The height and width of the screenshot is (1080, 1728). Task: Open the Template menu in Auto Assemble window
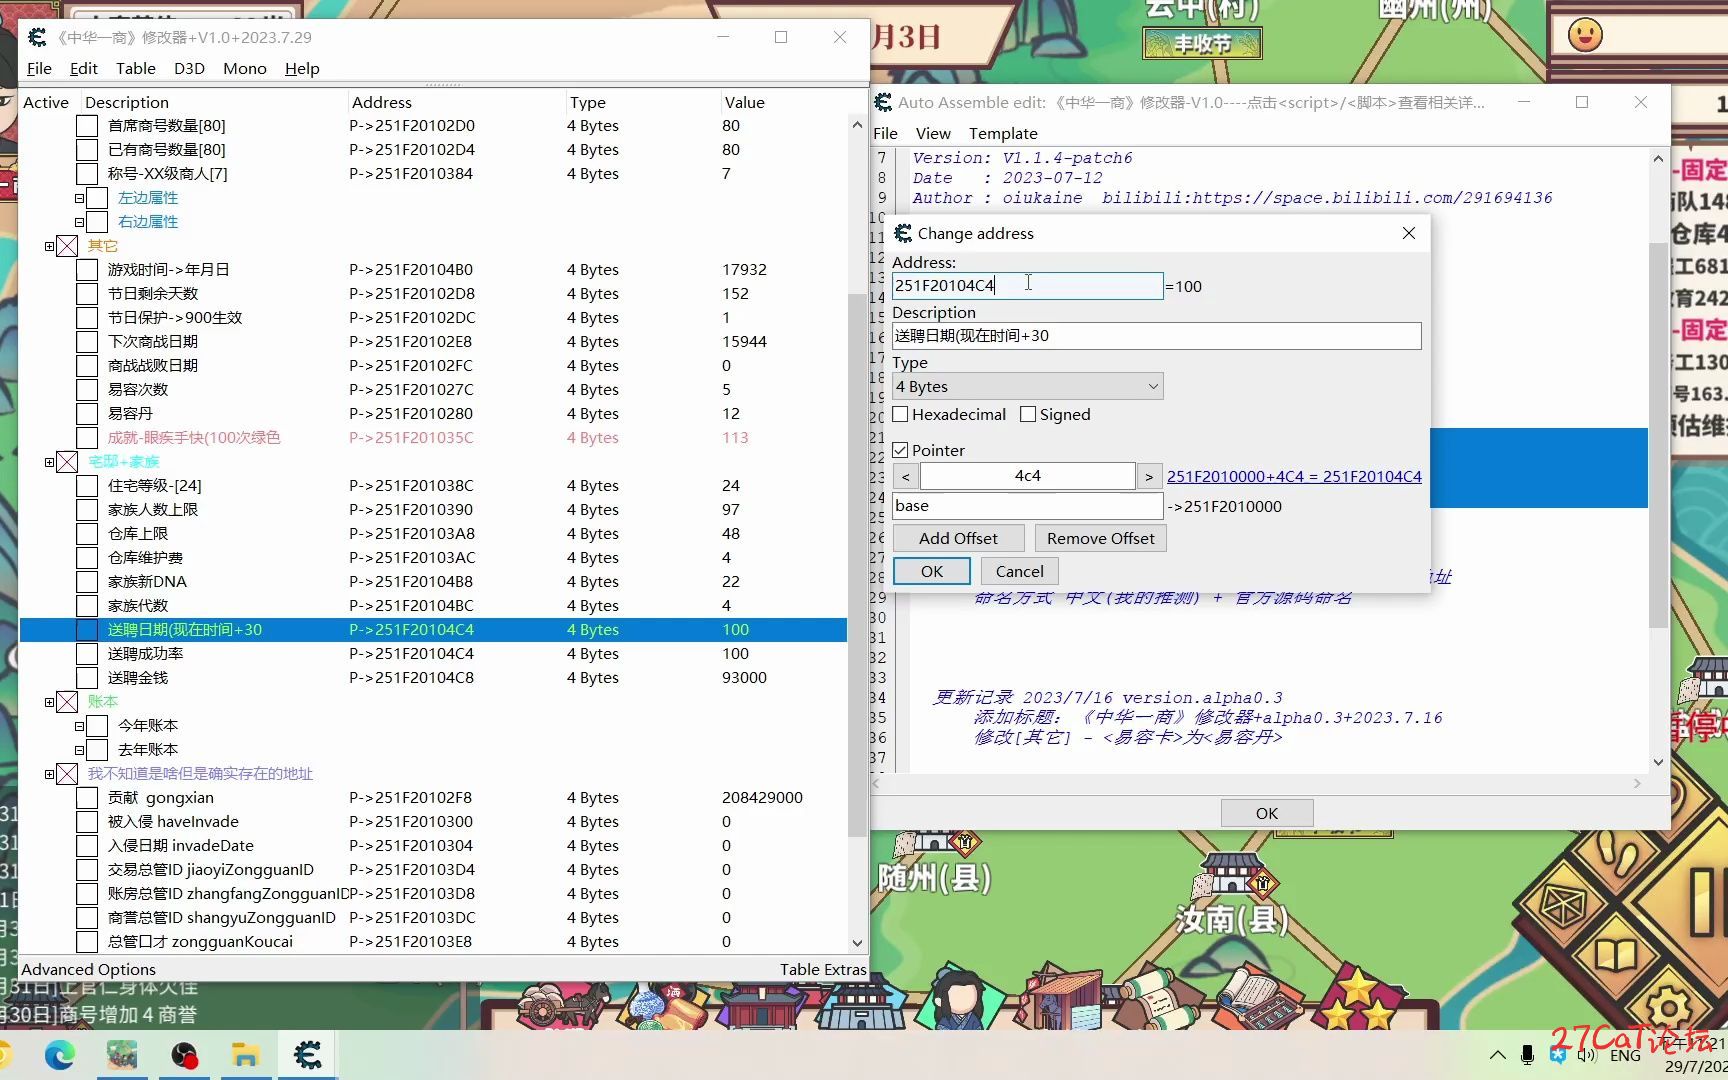[1003, 133]
